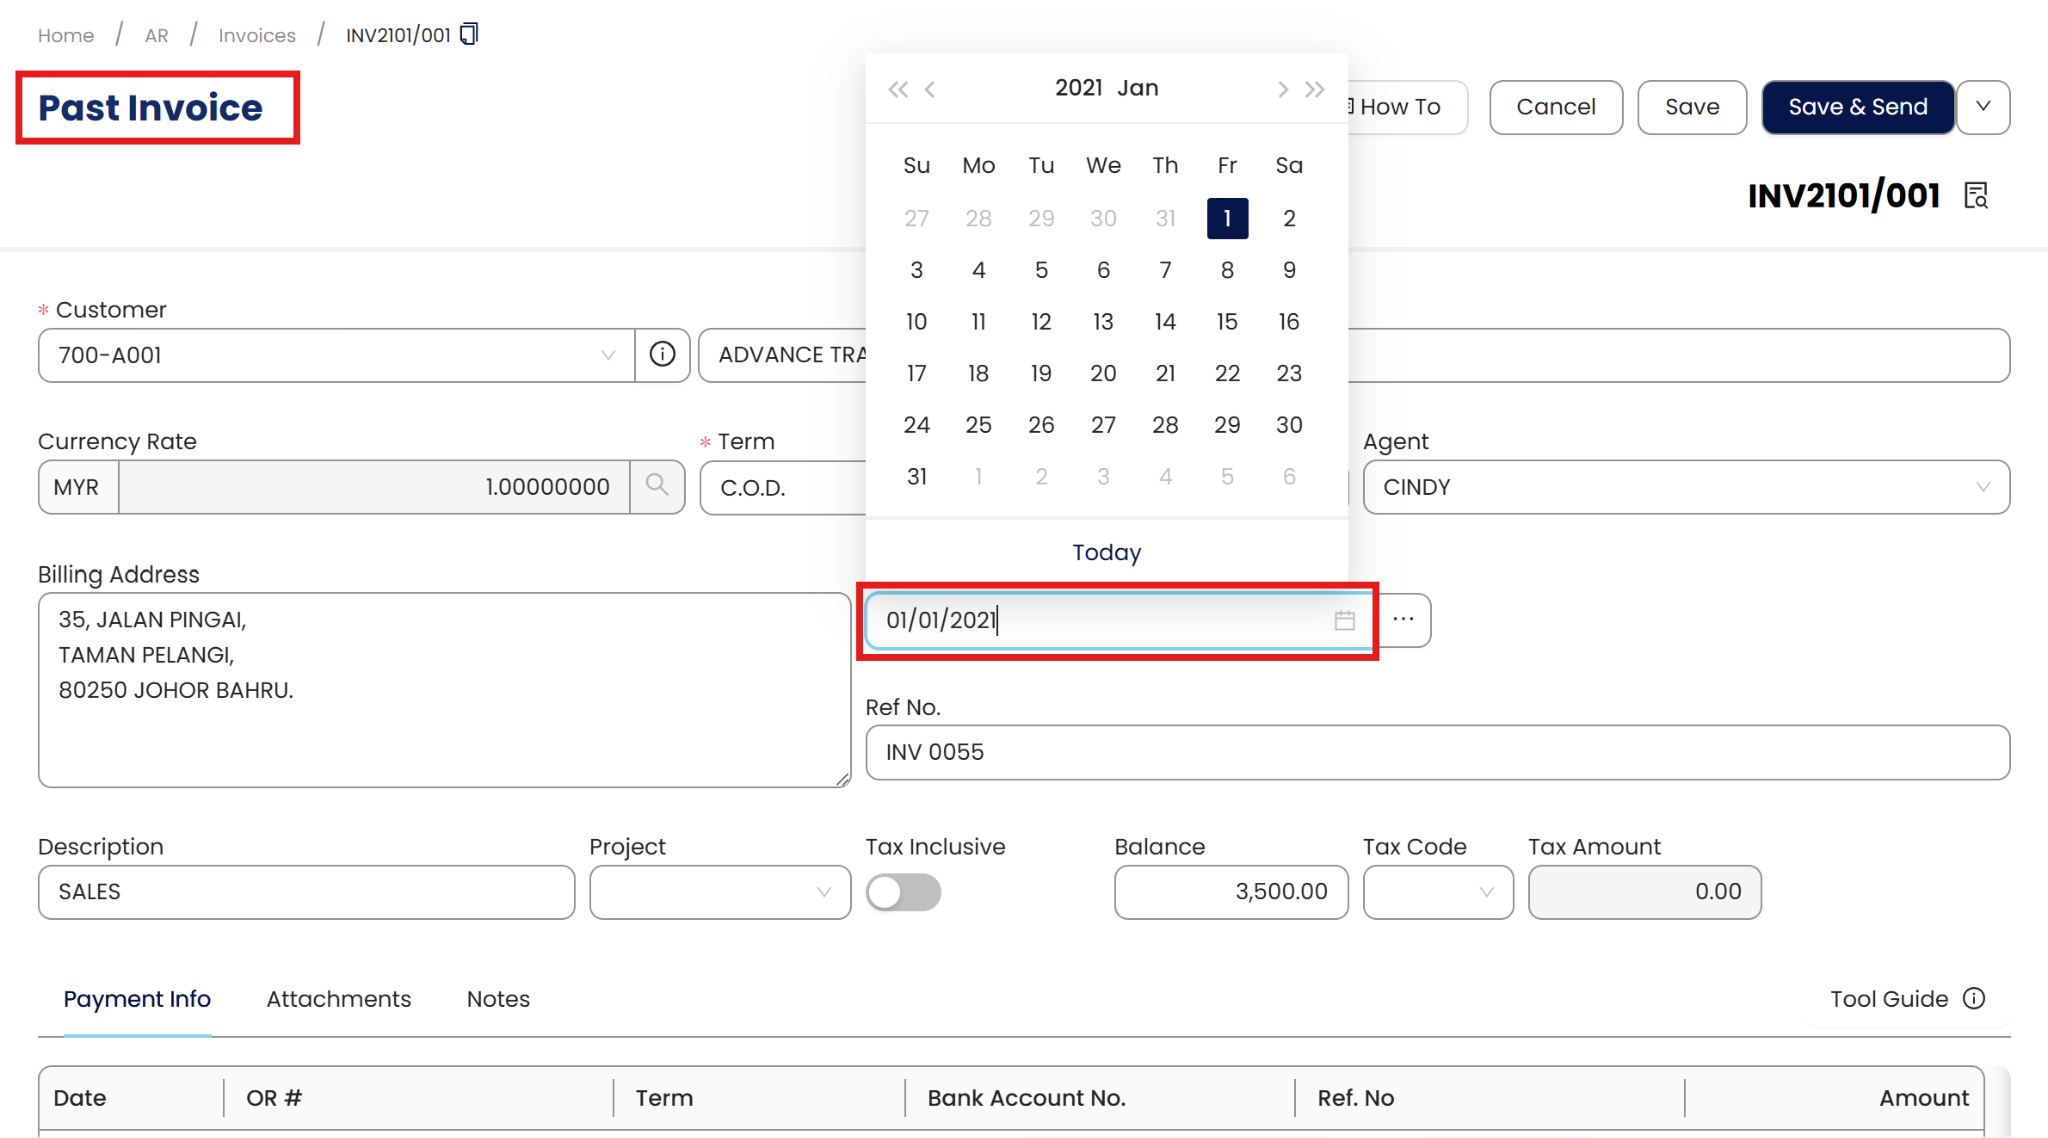Open the Tool Guide info icon
This screenshot has height=1138, width=2048.
tap(1974, 998)
